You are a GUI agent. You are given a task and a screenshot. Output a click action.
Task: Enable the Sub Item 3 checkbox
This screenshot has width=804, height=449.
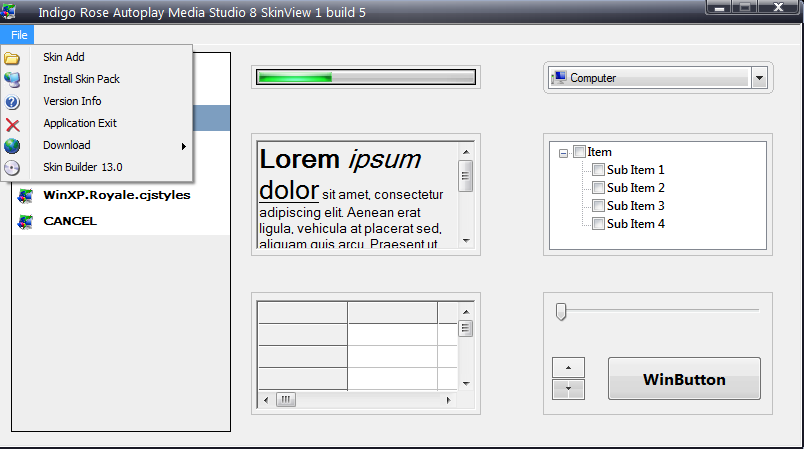tap(598, 206)
